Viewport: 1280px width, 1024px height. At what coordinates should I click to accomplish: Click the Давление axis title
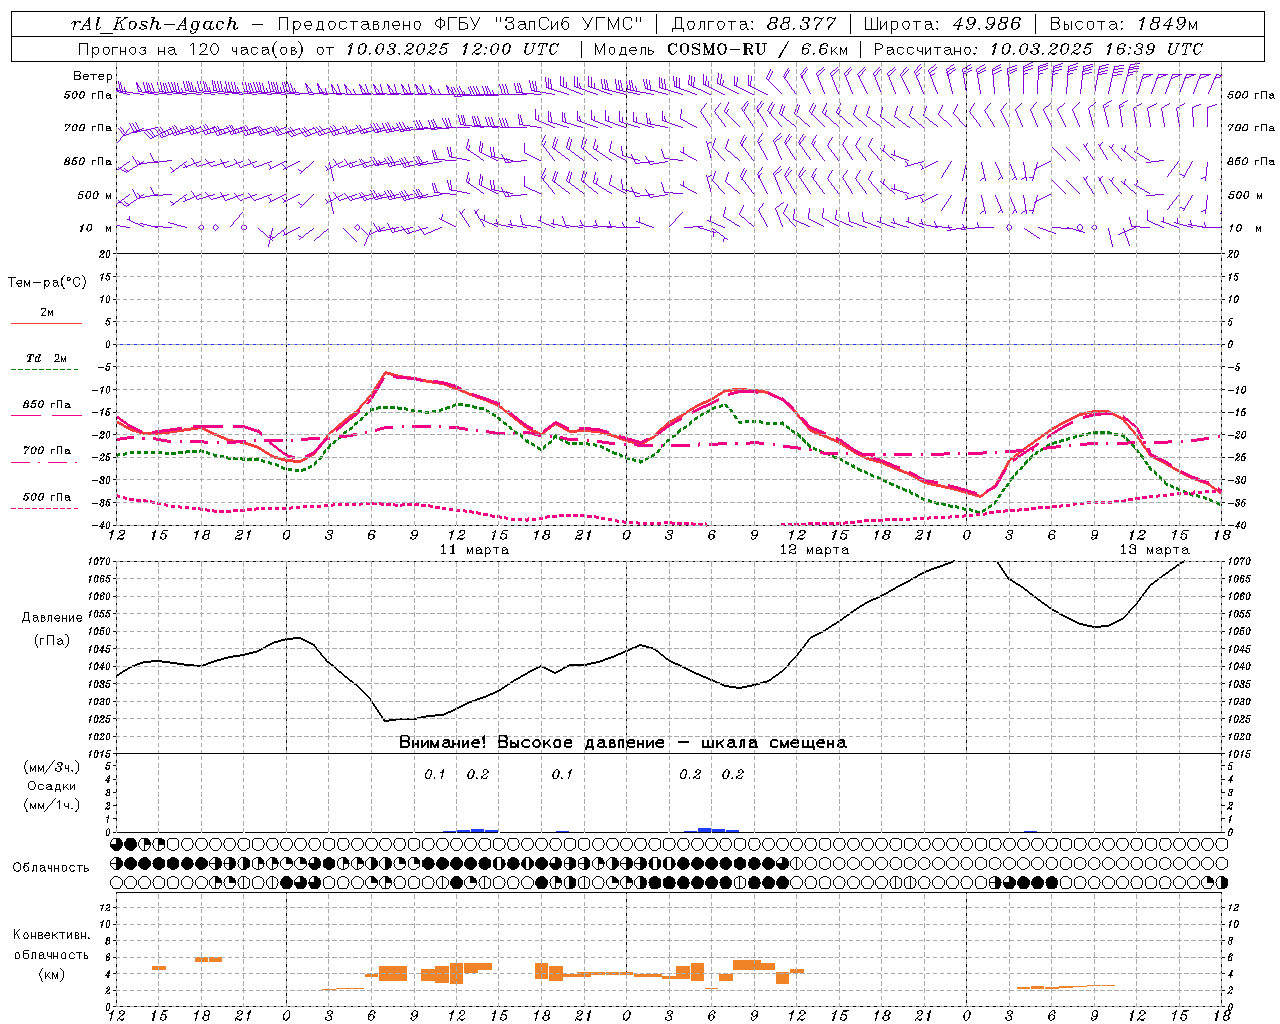tap(52, 618)
